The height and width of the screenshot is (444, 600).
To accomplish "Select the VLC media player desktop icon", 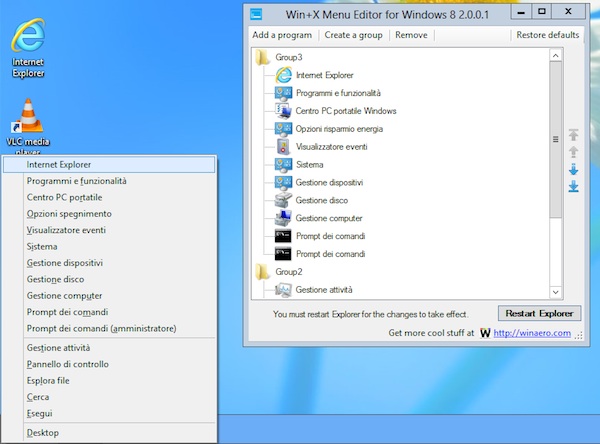I will 28,126.
